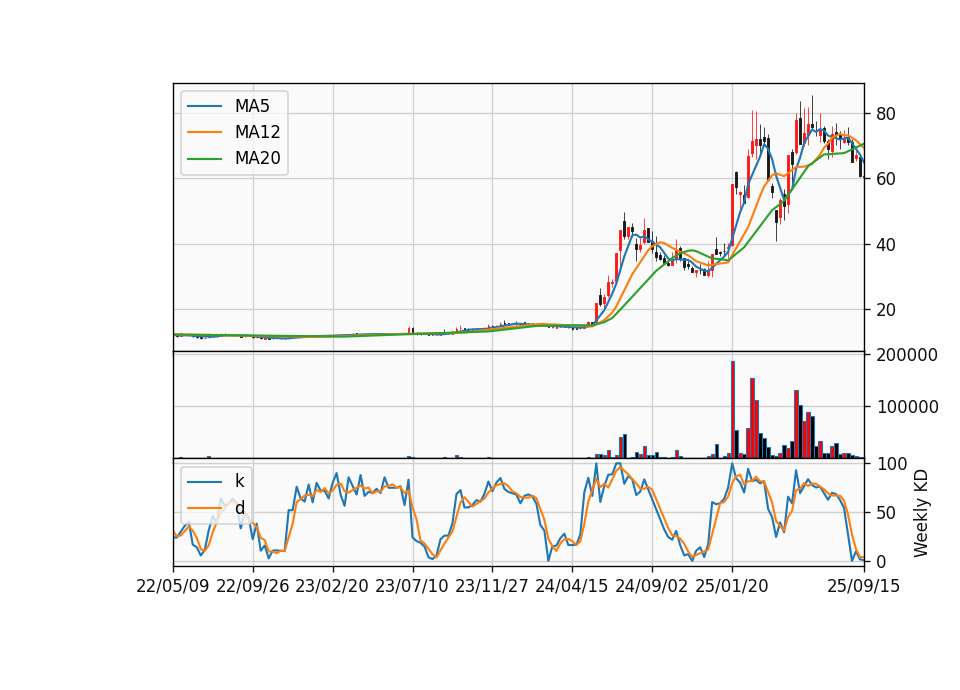Click the orange MA12 legend line sample
The height and width of the screenshot is (690, 960).
[204, 132]
